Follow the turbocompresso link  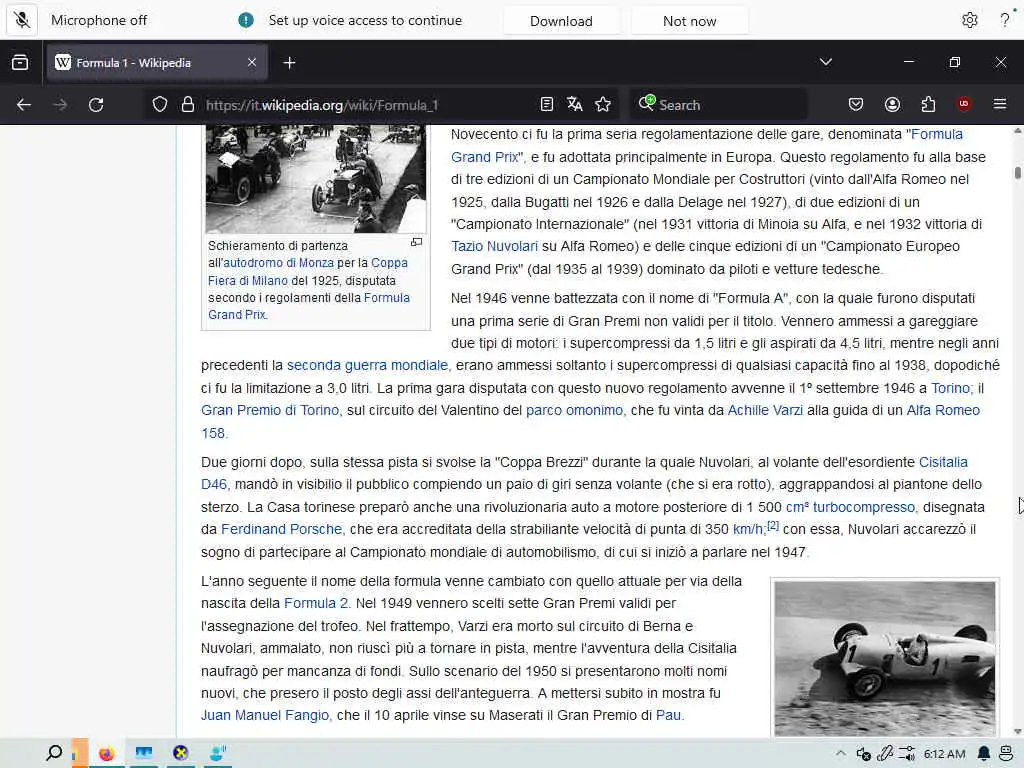pyautogui.click(x=863, y=507)
